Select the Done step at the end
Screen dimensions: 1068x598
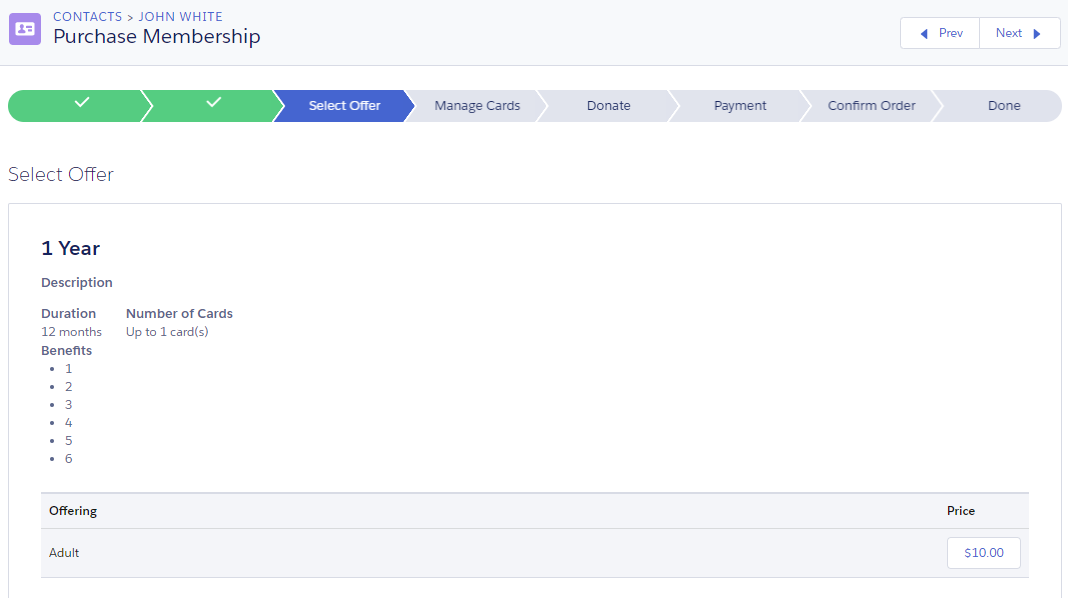point(1004,103)
